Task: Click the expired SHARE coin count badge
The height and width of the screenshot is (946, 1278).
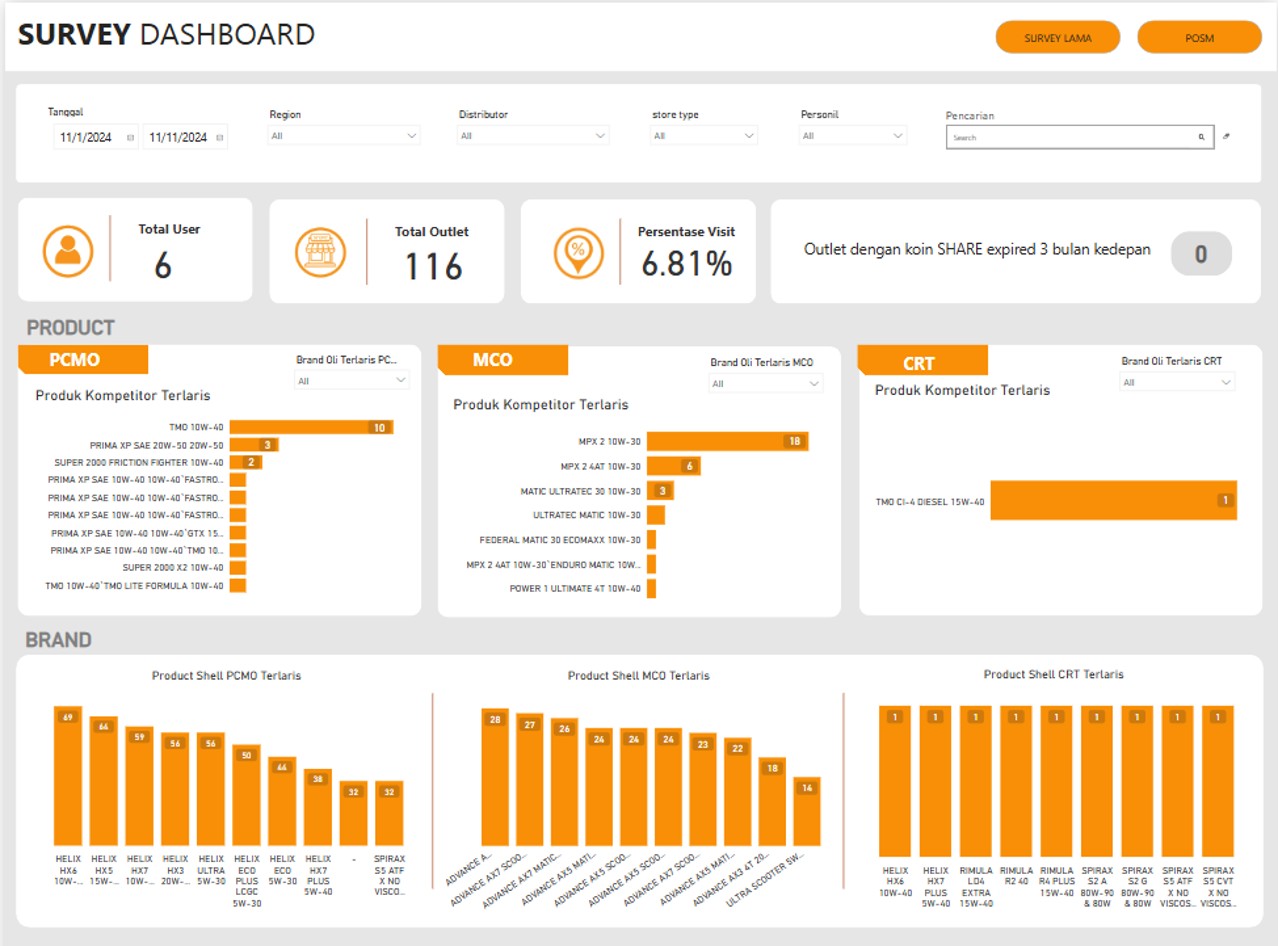Action: point(1200,254)
